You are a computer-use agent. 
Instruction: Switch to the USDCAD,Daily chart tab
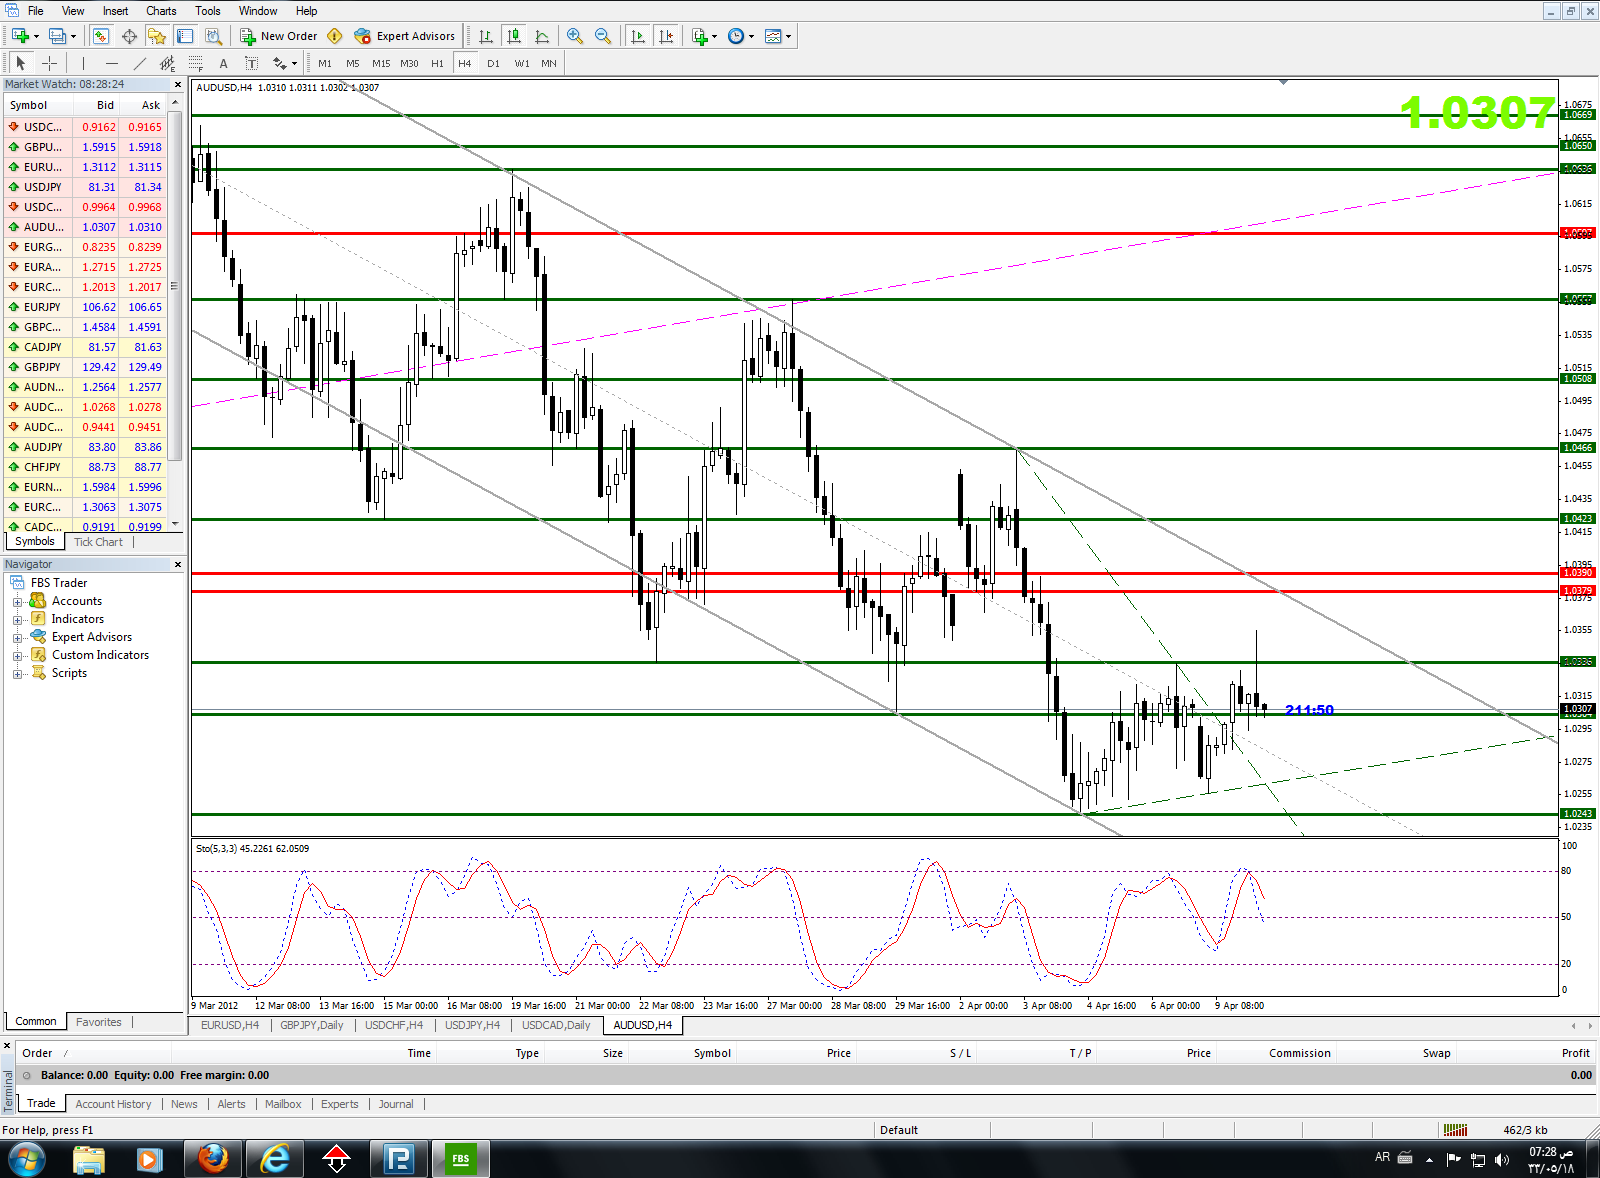pyautogui.click(x=556, y=1025)
